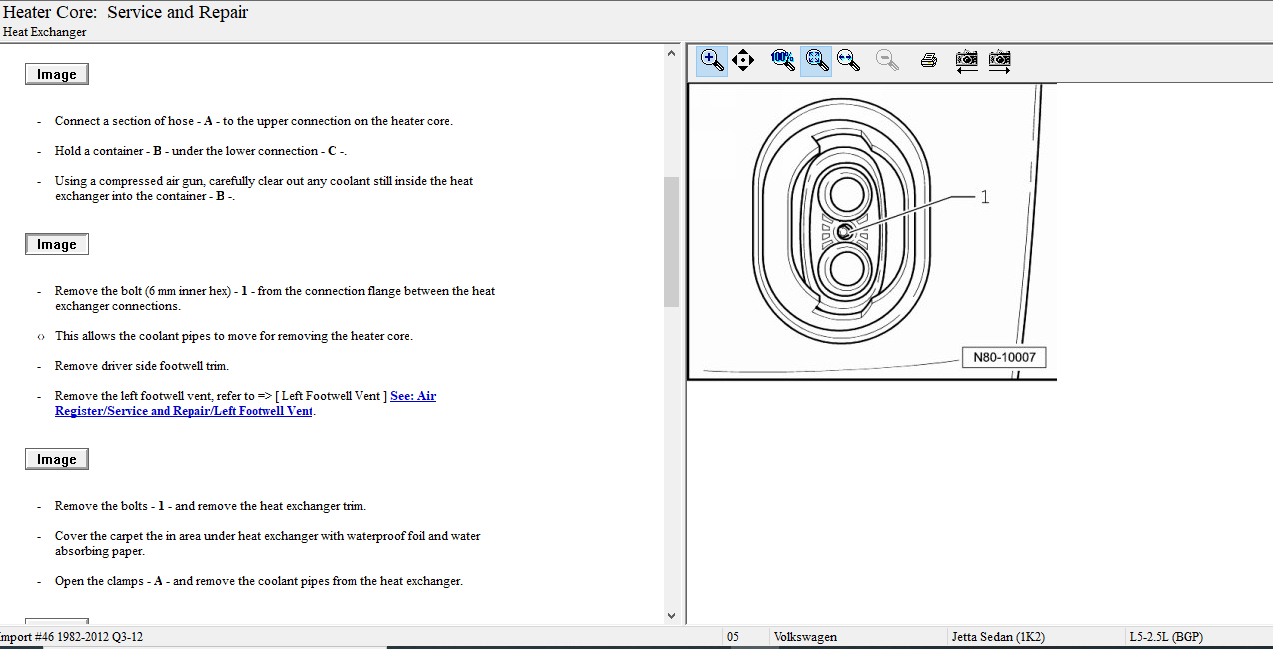Advance to the next image
The height and width of the screenshot is (649, 1273).
coord(999,60)
